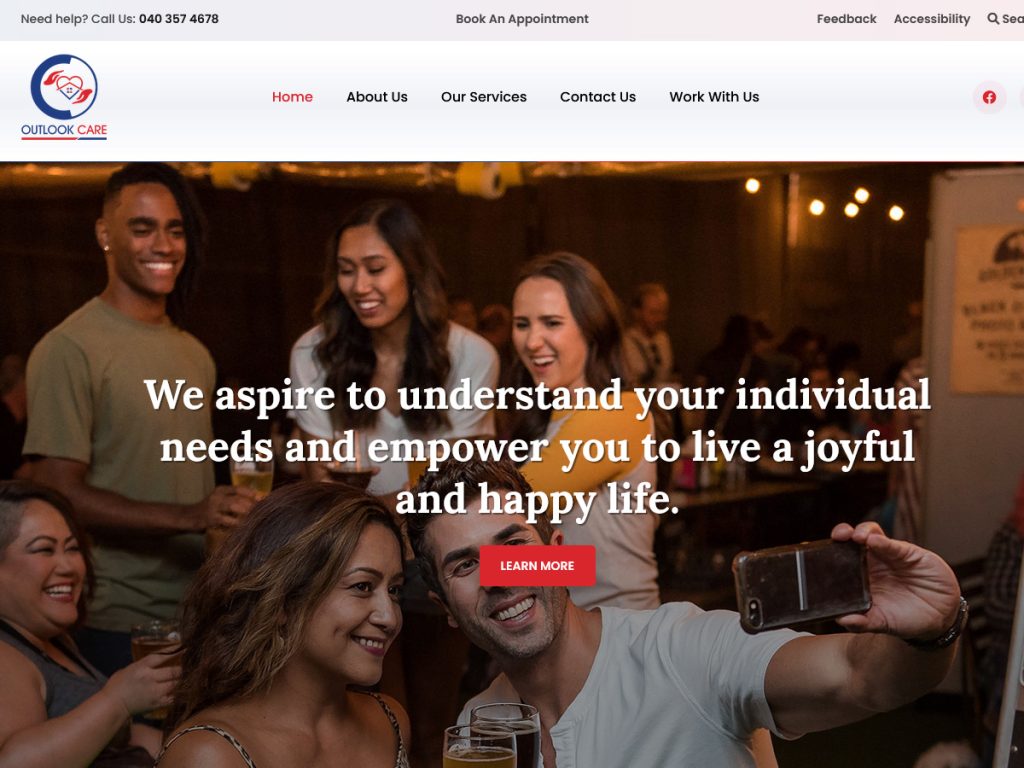Click the Search label in top bar
Image resolution: width=1024 pixels, height=768 pixels.
pyautogui.click(x=1013, y=19)
